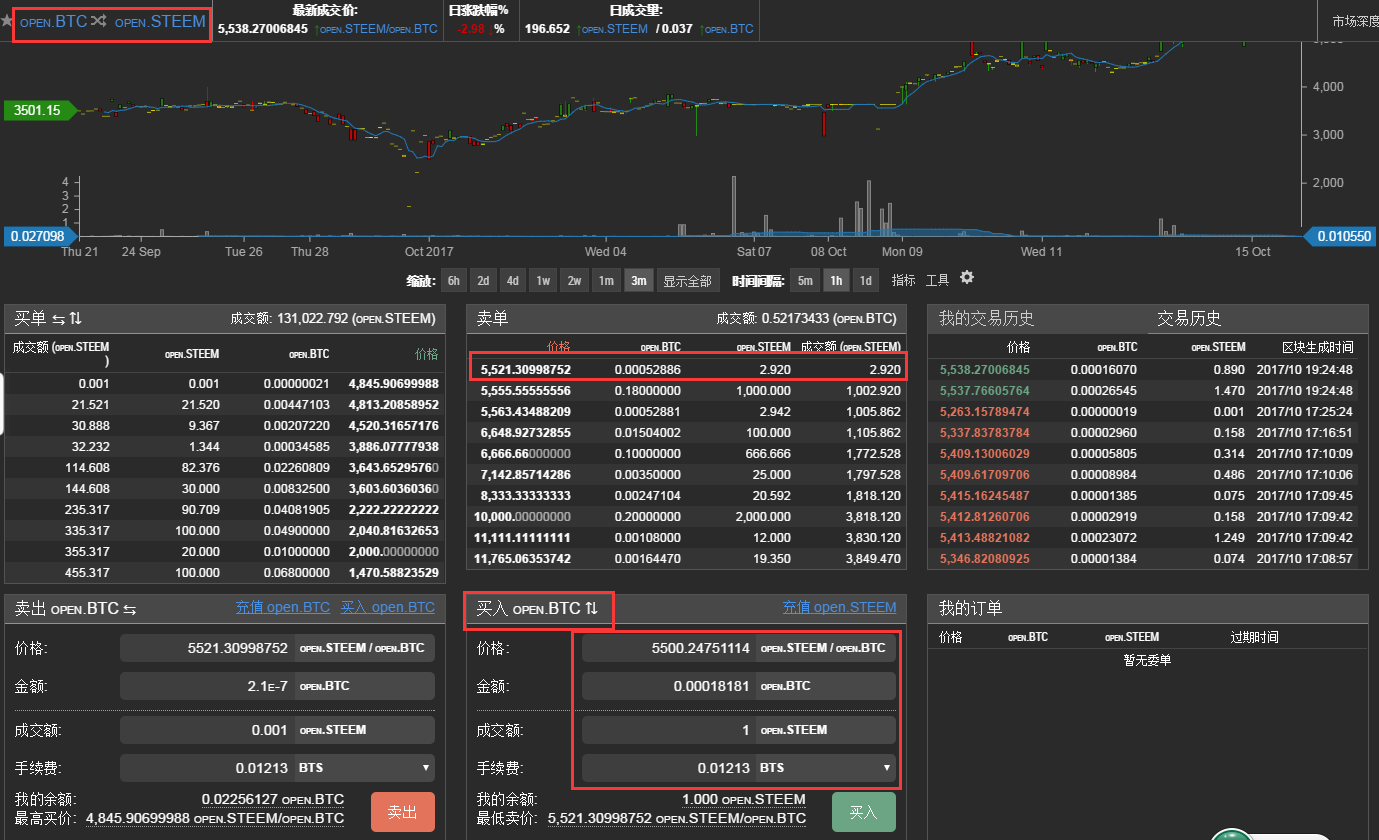This screenshot has height=840, width=1379.
Task: Click buy balance 1.000 OPEN.STEEM
Action: (744, 799)
